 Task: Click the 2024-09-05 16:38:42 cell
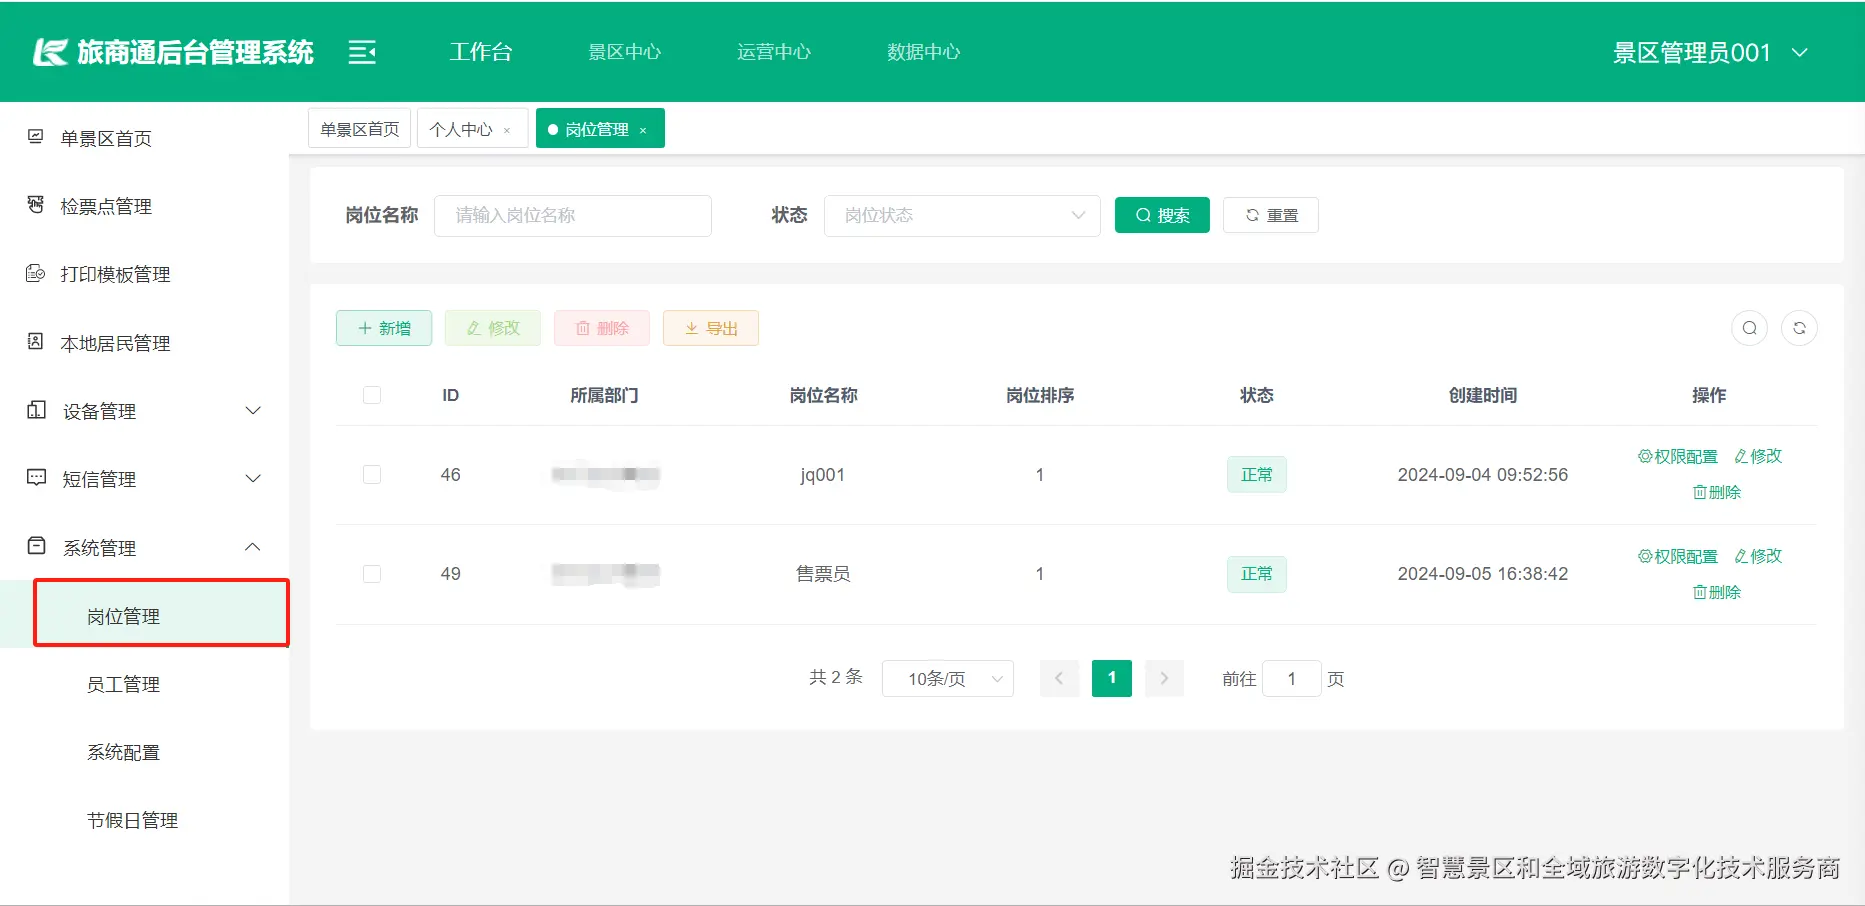pos(1483,574)
